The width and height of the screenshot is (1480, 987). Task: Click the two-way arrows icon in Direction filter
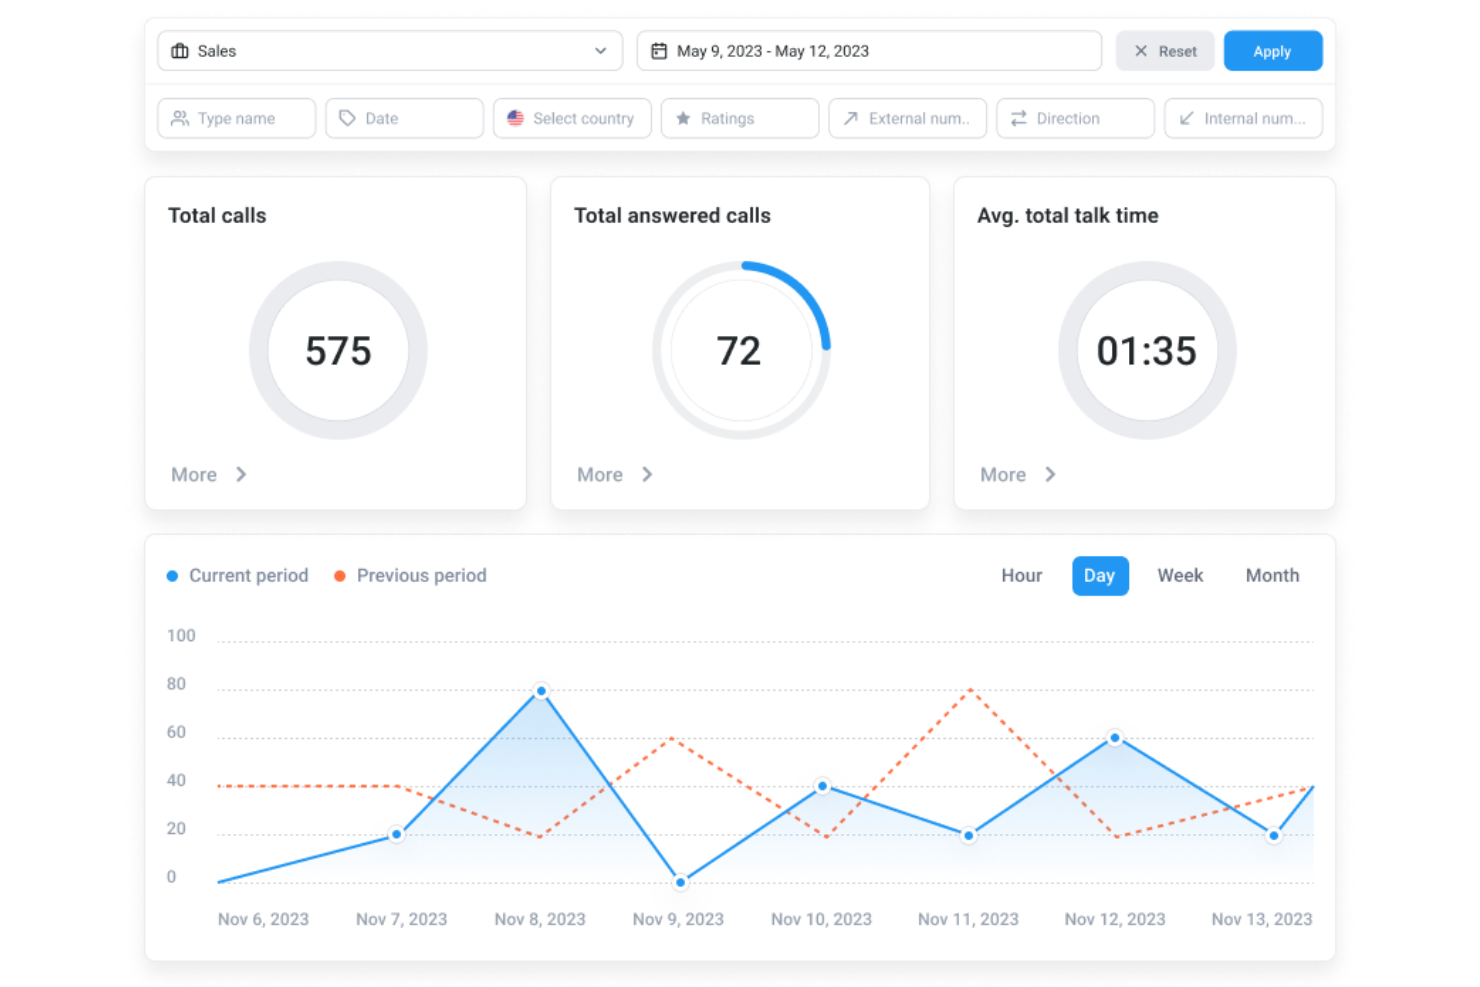pos(1018,118)
